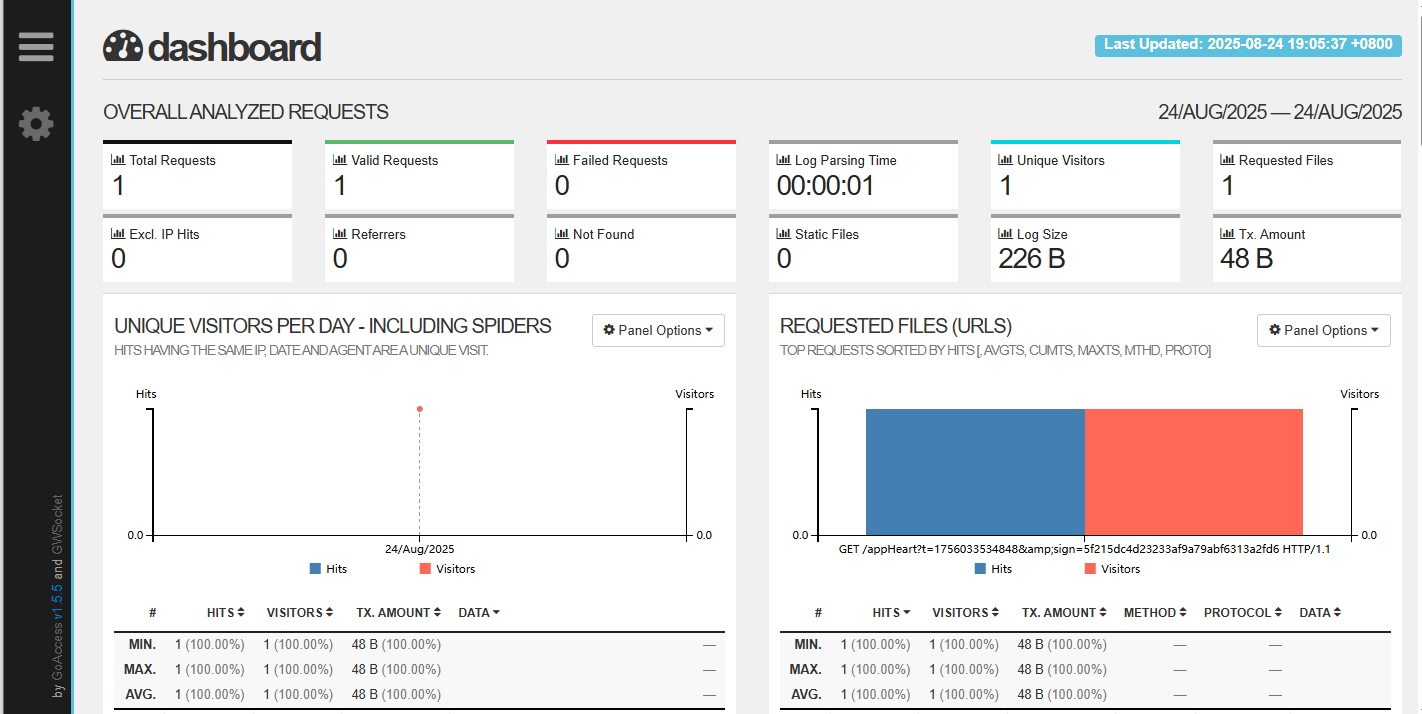
Task: Click the blue Hits bar in Requested Files chart
Action: 975,472
